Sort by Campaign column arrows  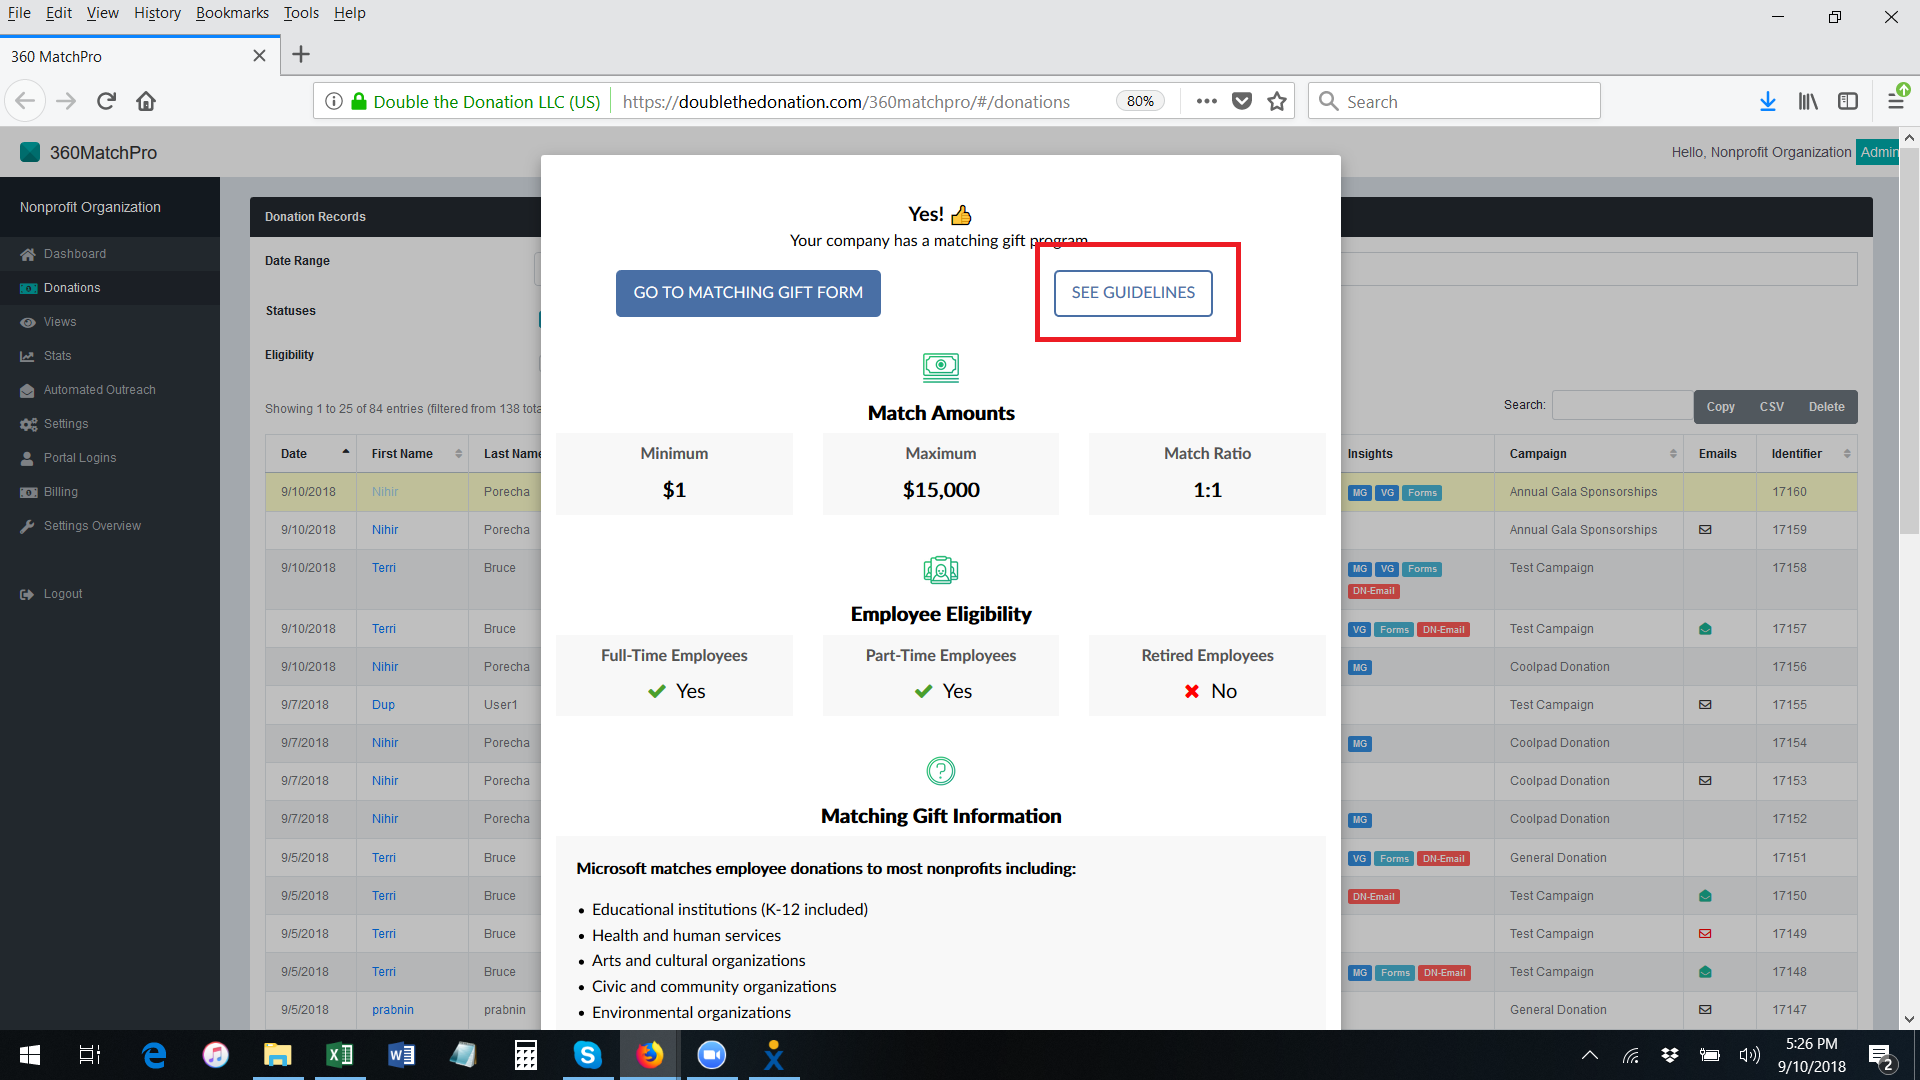point(1673,454)
